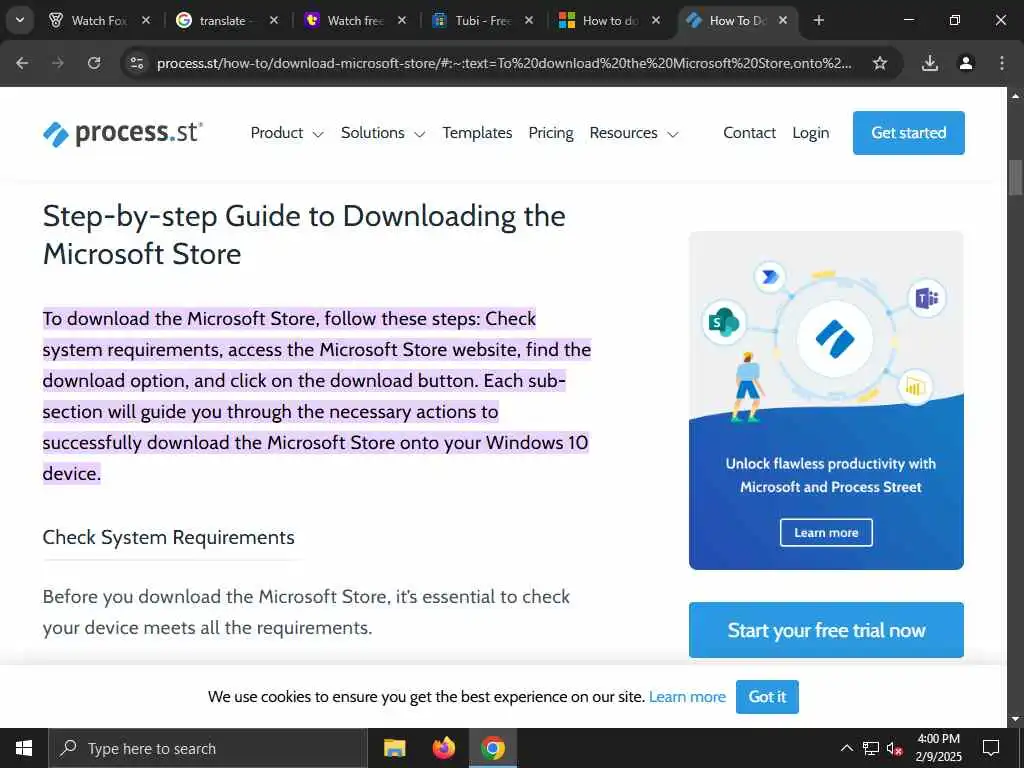This screenshot has width=1024, height=768.
Task: Bookmark this page with the star
Action: pyautogui.click(x=880, y=63)
